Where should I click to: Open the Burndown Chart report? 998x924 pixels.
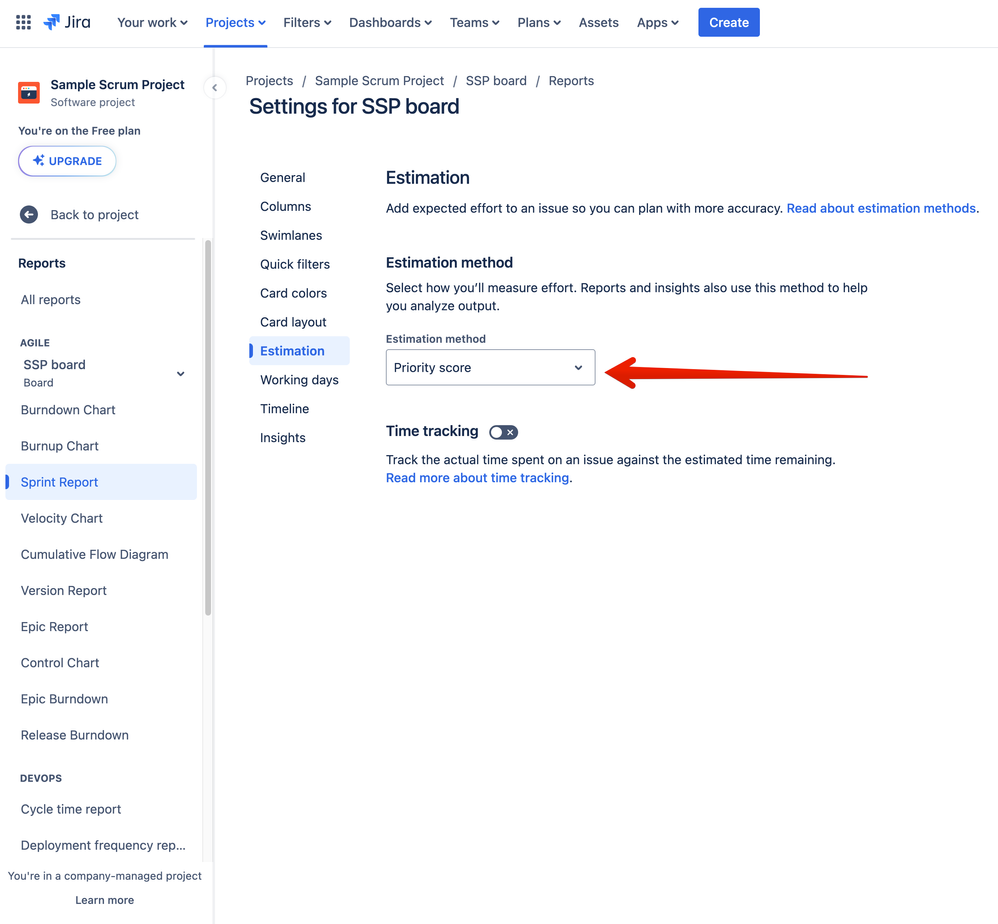pos(68,410)
